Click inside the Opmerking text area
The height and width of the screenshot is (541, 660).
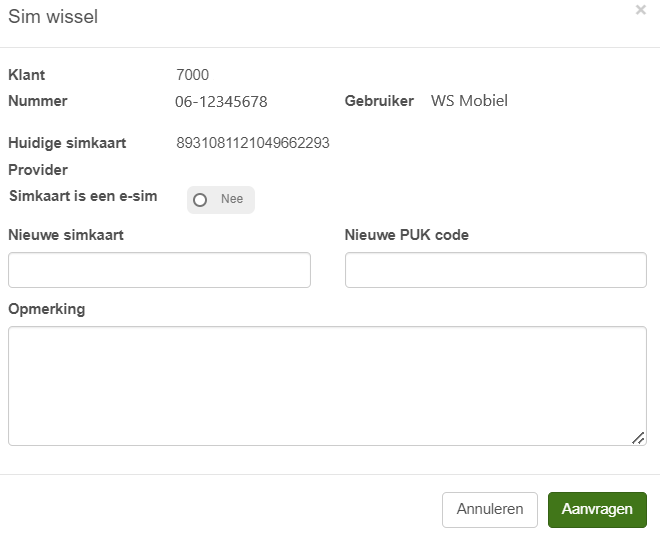point(327,386)
